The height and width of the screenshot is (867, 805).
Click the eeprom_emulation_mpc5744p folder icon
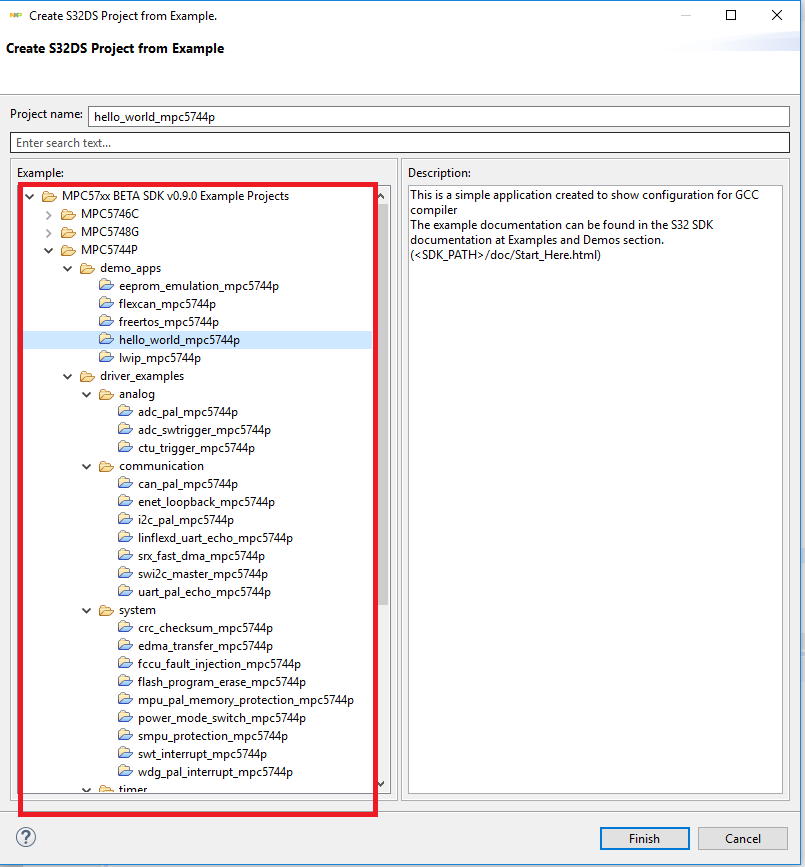[106, 285]
